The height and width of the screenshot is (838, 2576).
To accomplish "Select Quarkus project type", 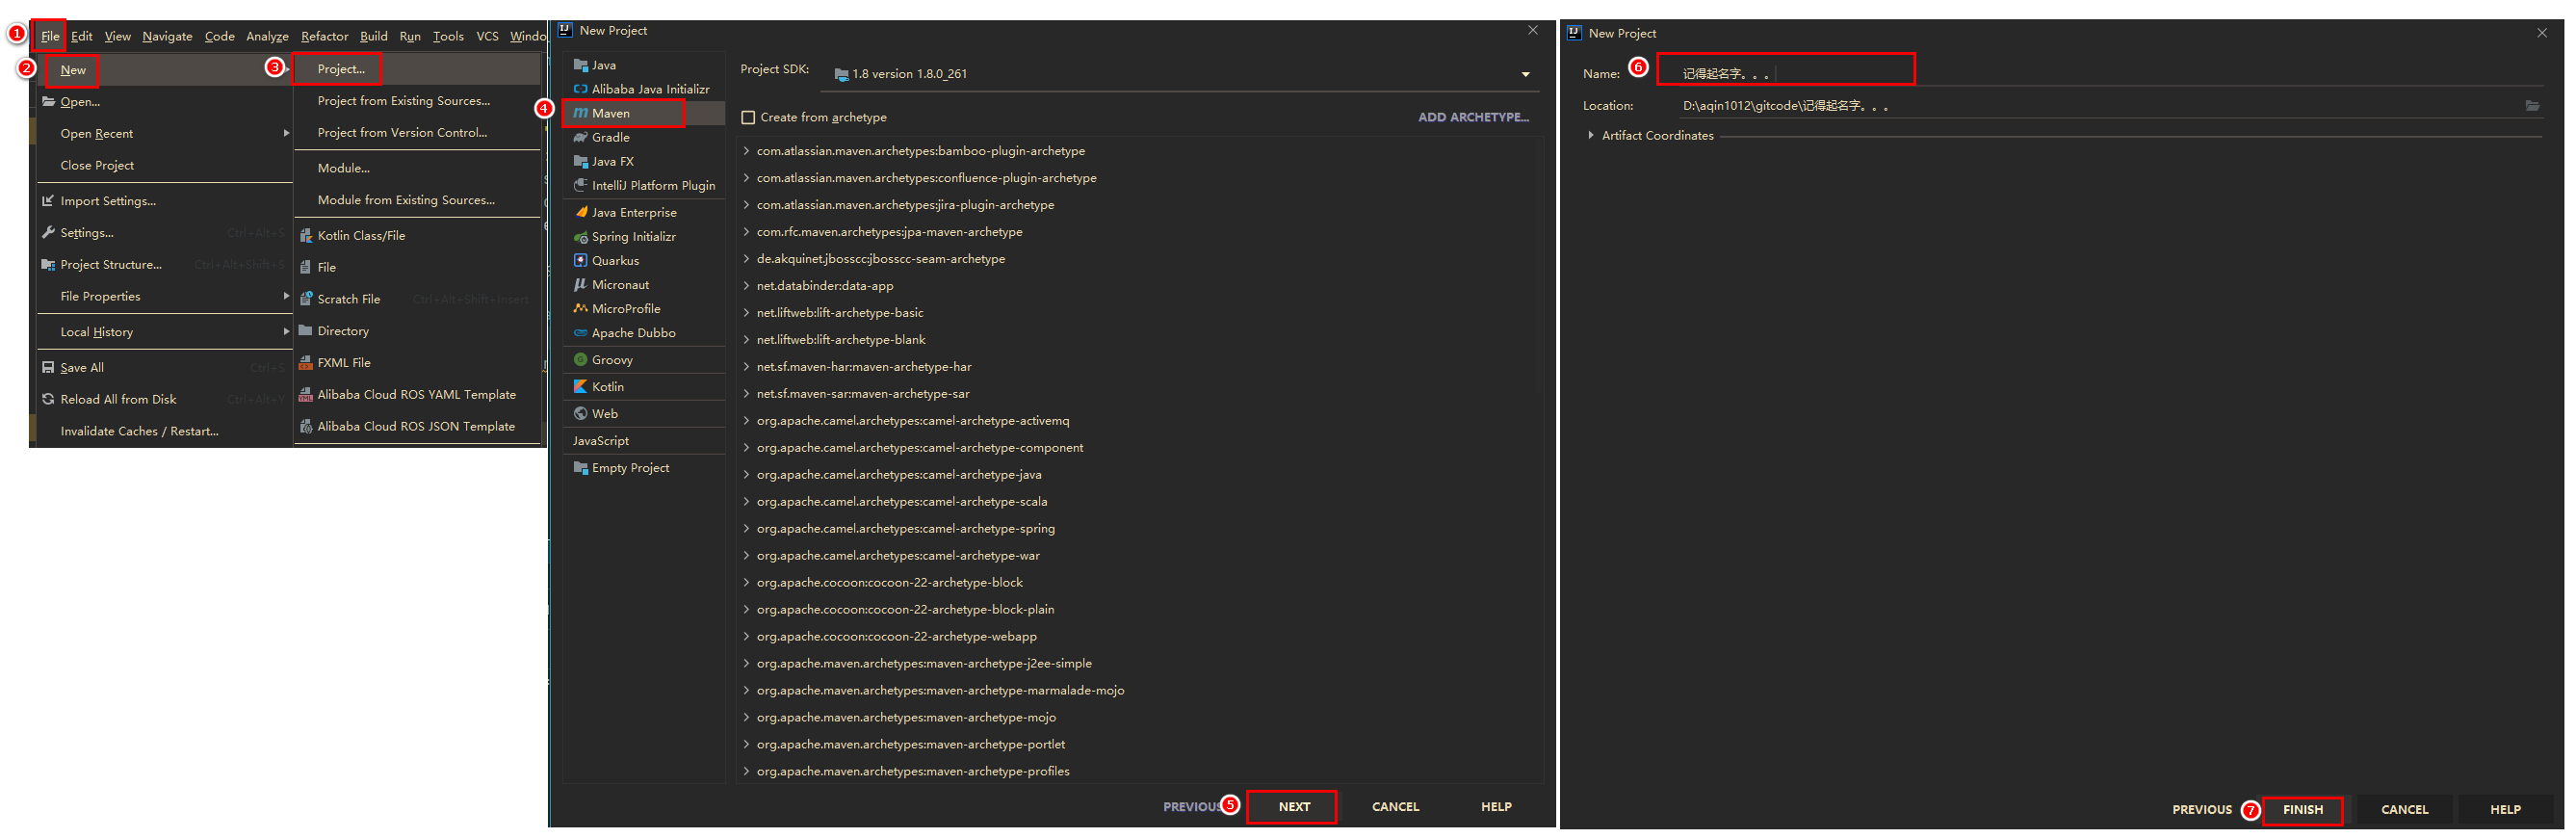I will [643, 260].
